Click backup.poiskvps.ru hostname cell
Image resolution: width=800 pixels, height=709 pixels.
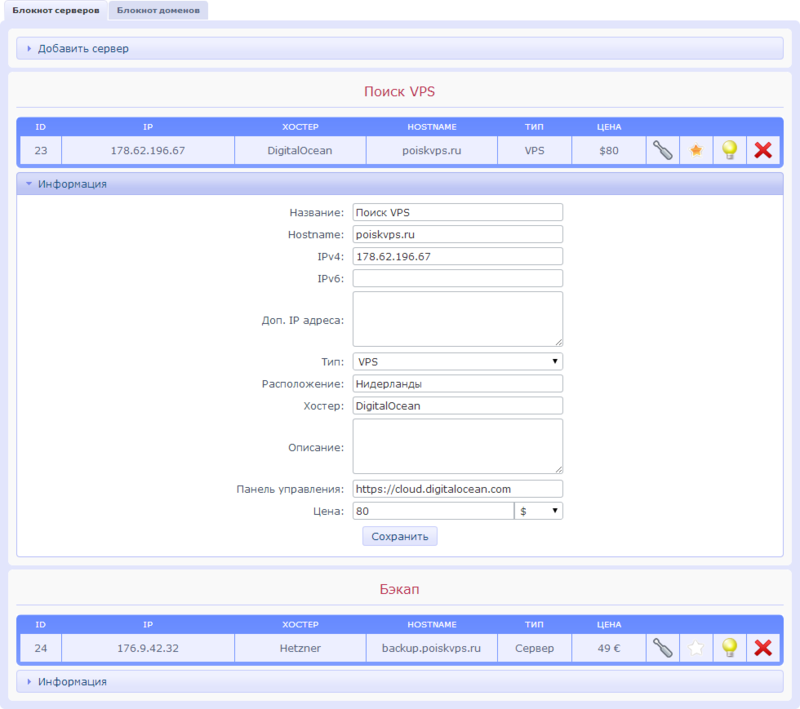[x=432, y=648]
